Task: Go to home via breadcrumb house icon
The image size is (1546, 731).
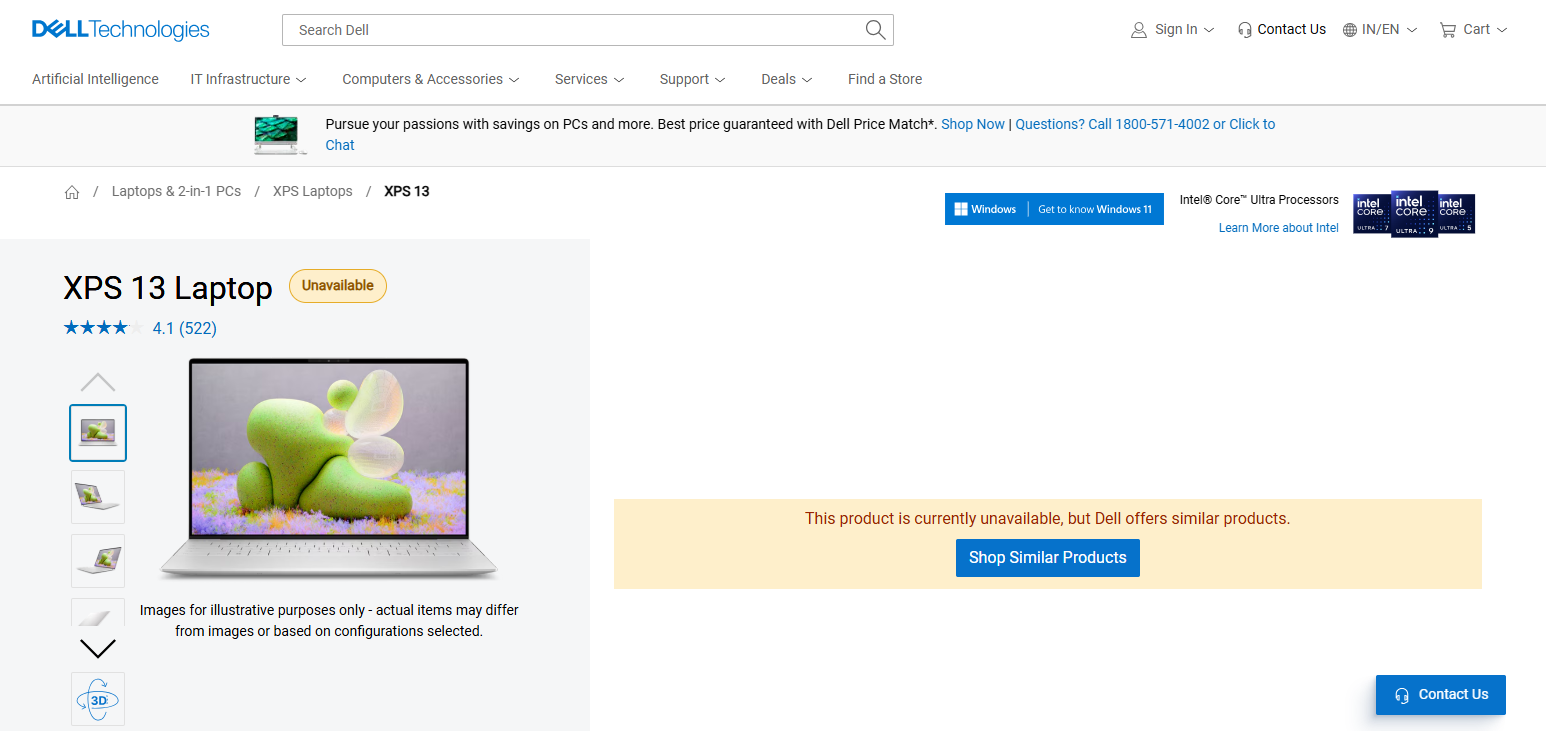Action: coord(72,192)
